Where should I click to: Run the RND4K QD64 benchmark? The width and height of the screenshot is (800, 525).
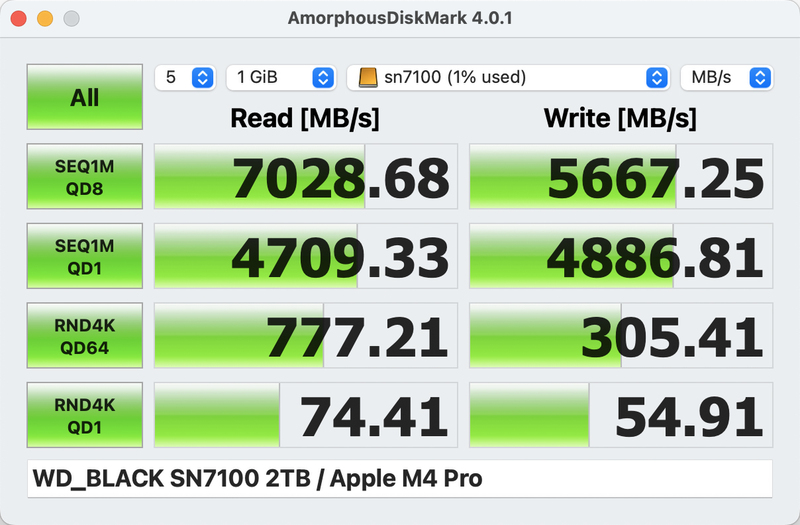(85, 336)
